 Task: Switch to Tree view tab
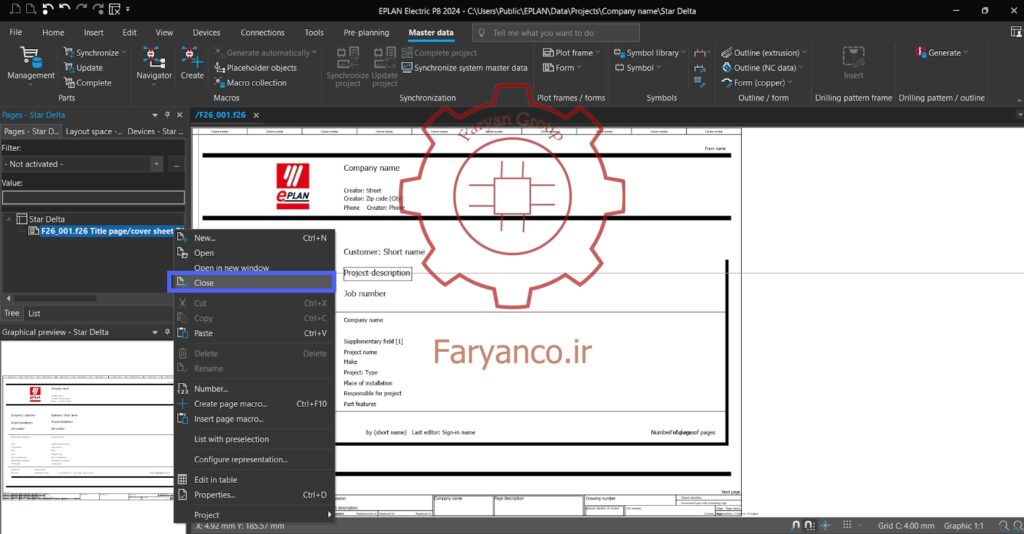[12, 313]
